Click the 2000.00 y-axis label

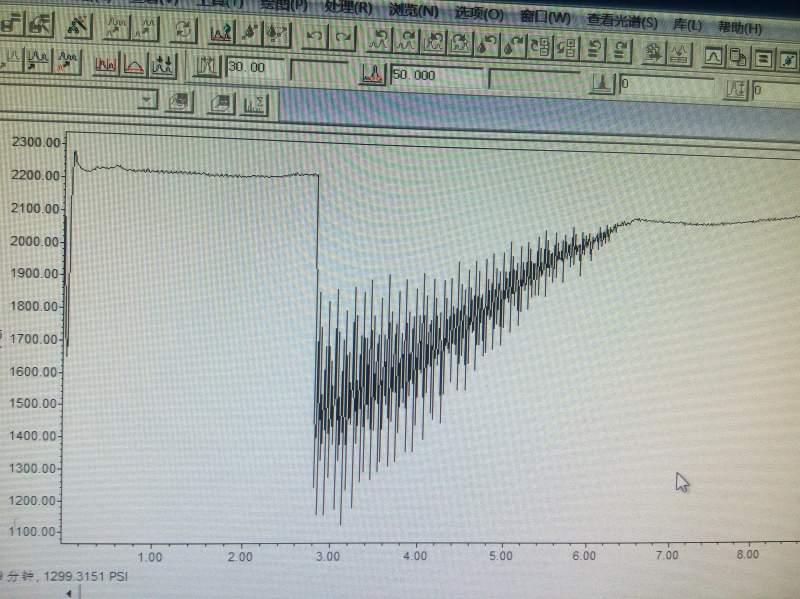pos(34,241)
